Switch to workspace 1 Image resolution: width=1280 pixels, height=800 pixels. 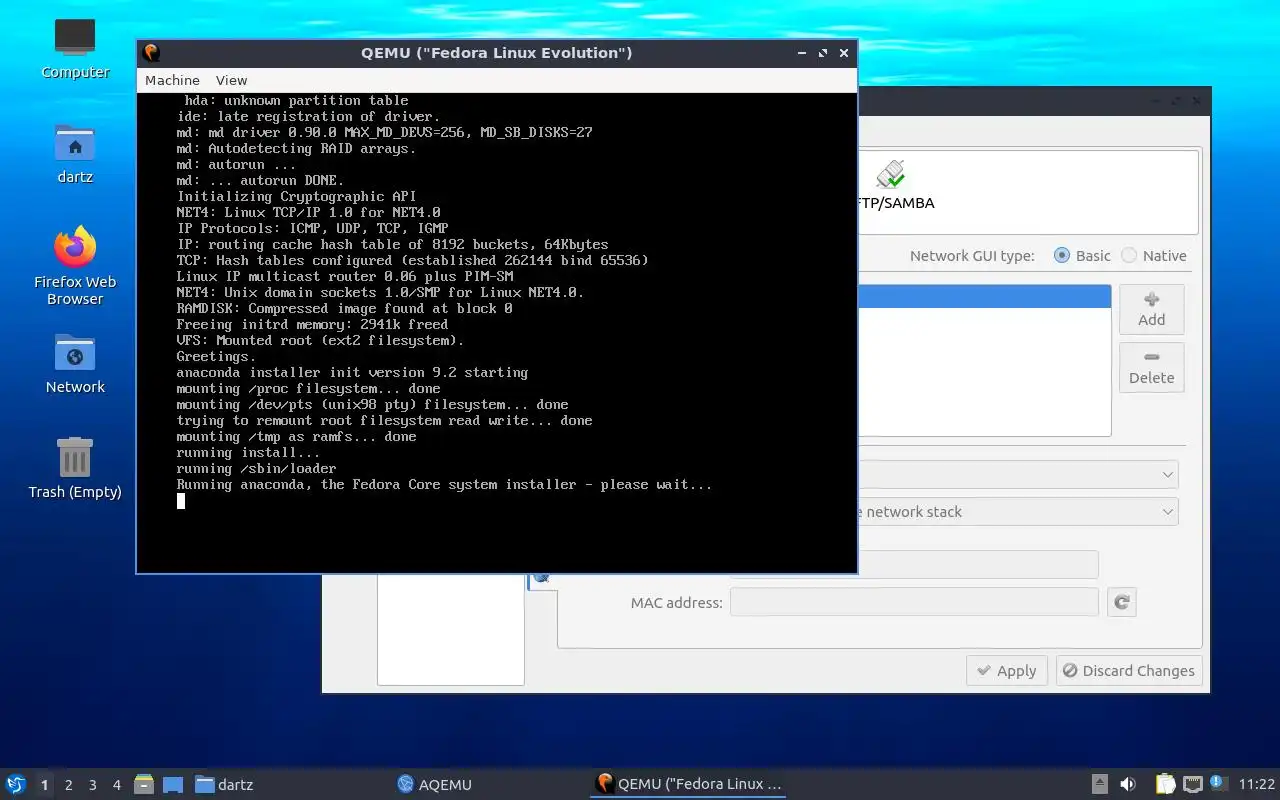point(44,785)
